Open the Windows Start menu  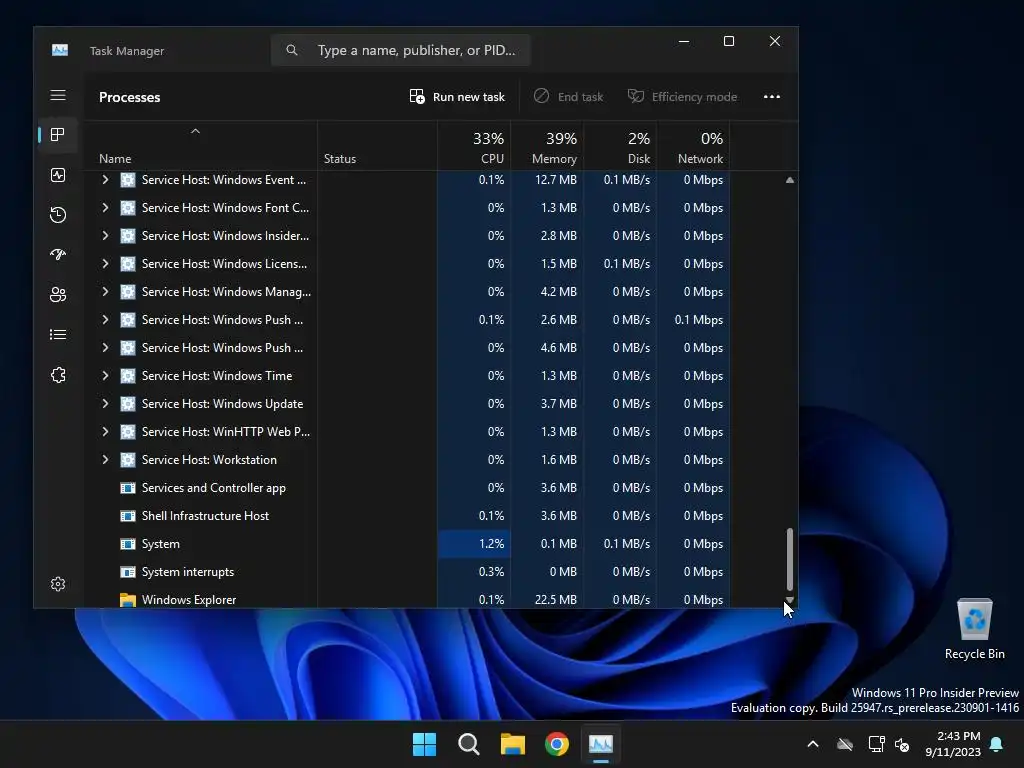424,744
